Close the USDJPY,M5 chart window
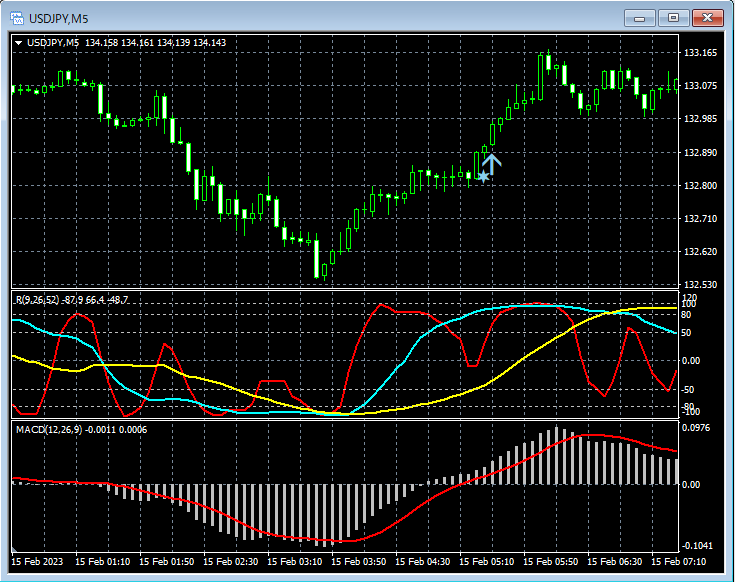 707,18
